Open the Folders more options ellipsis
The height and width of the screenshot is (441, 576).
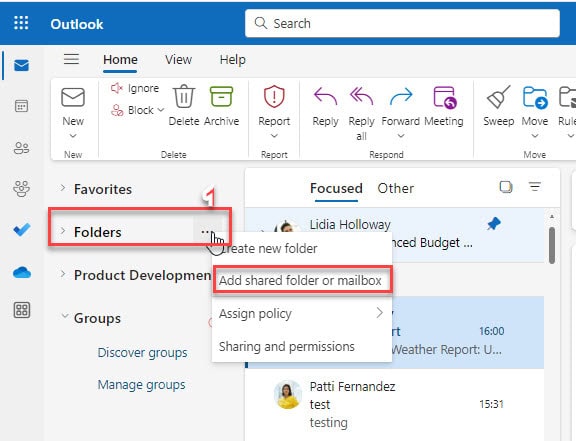[205, 232]
